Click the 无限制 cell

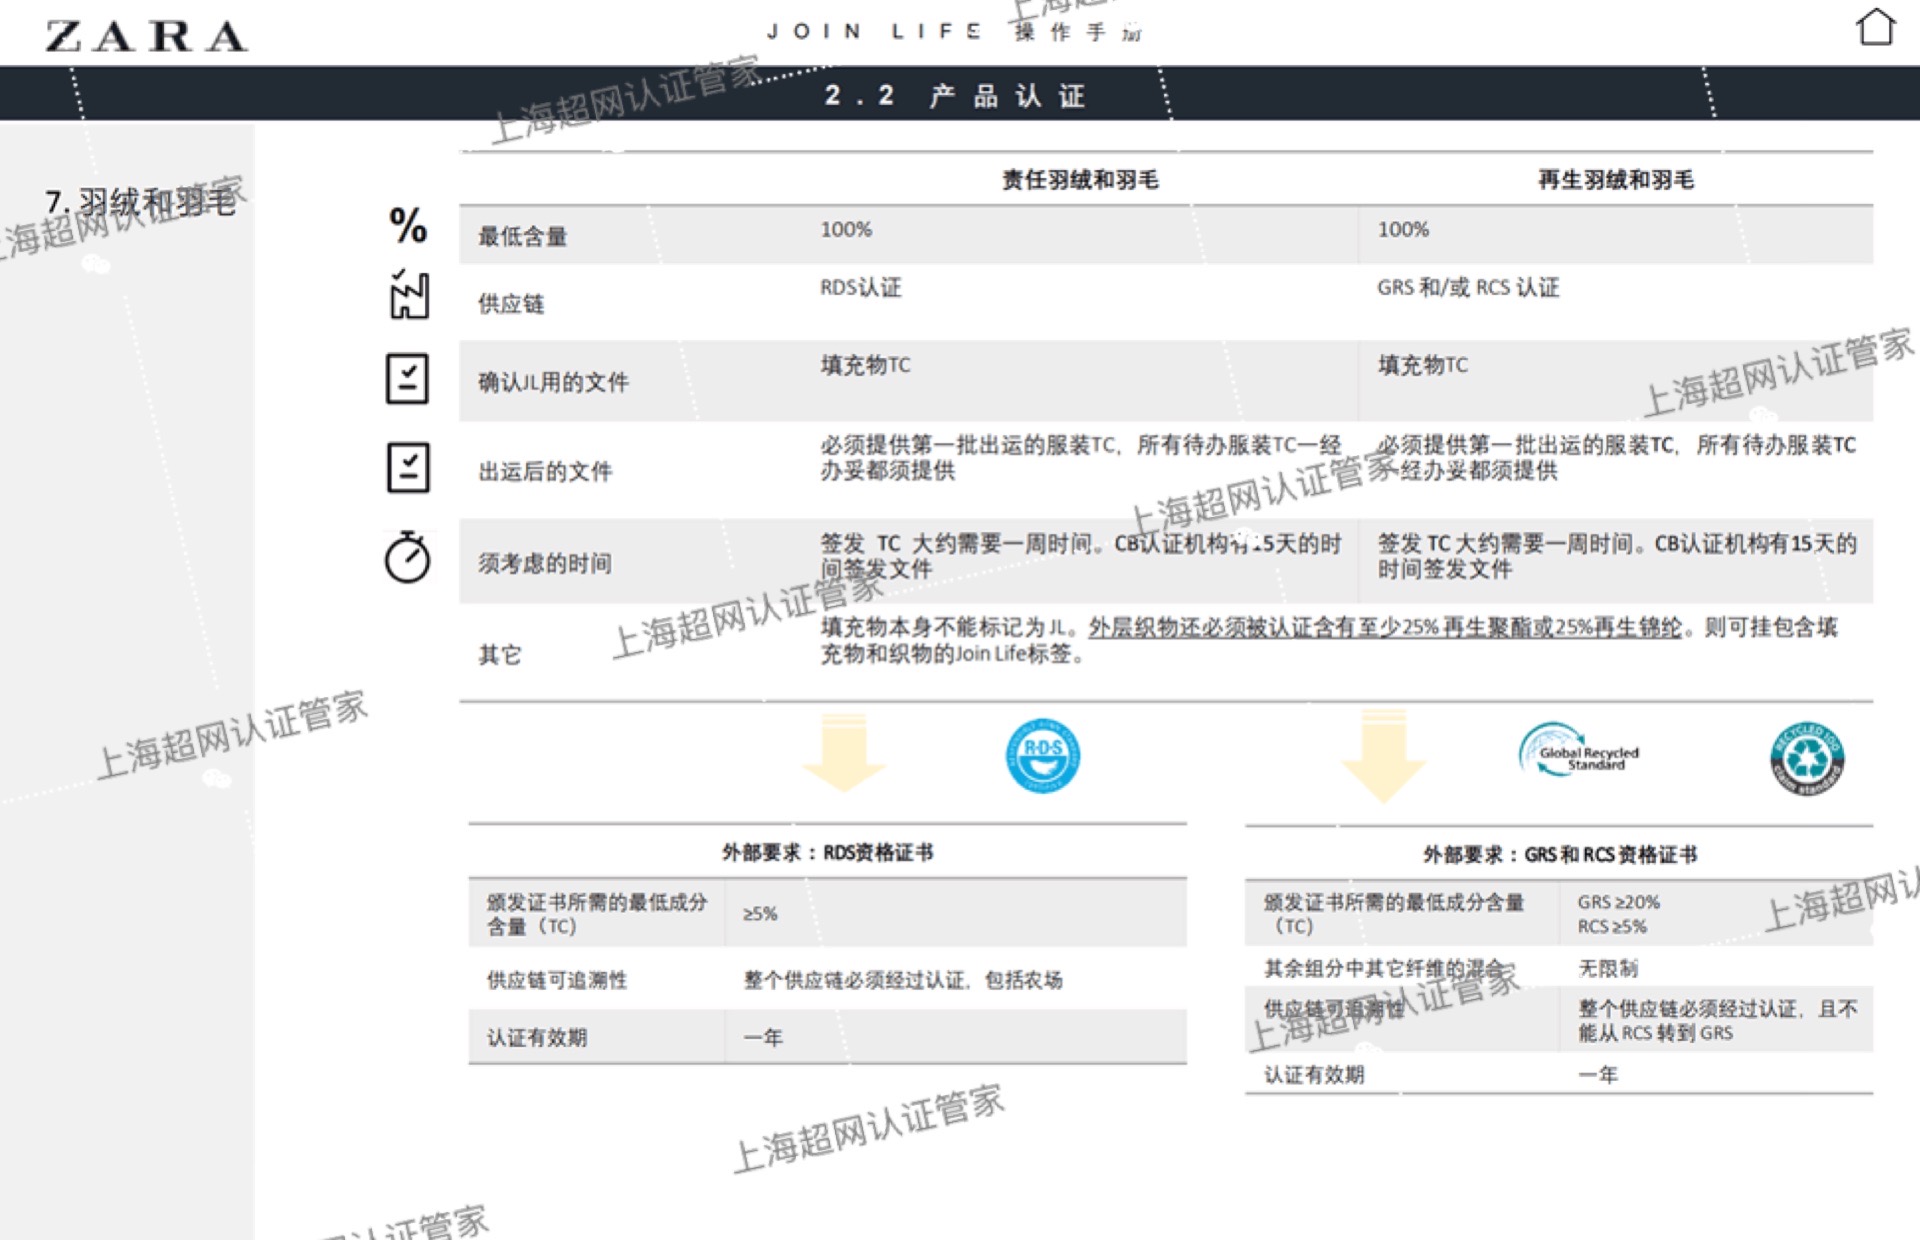1608,968
